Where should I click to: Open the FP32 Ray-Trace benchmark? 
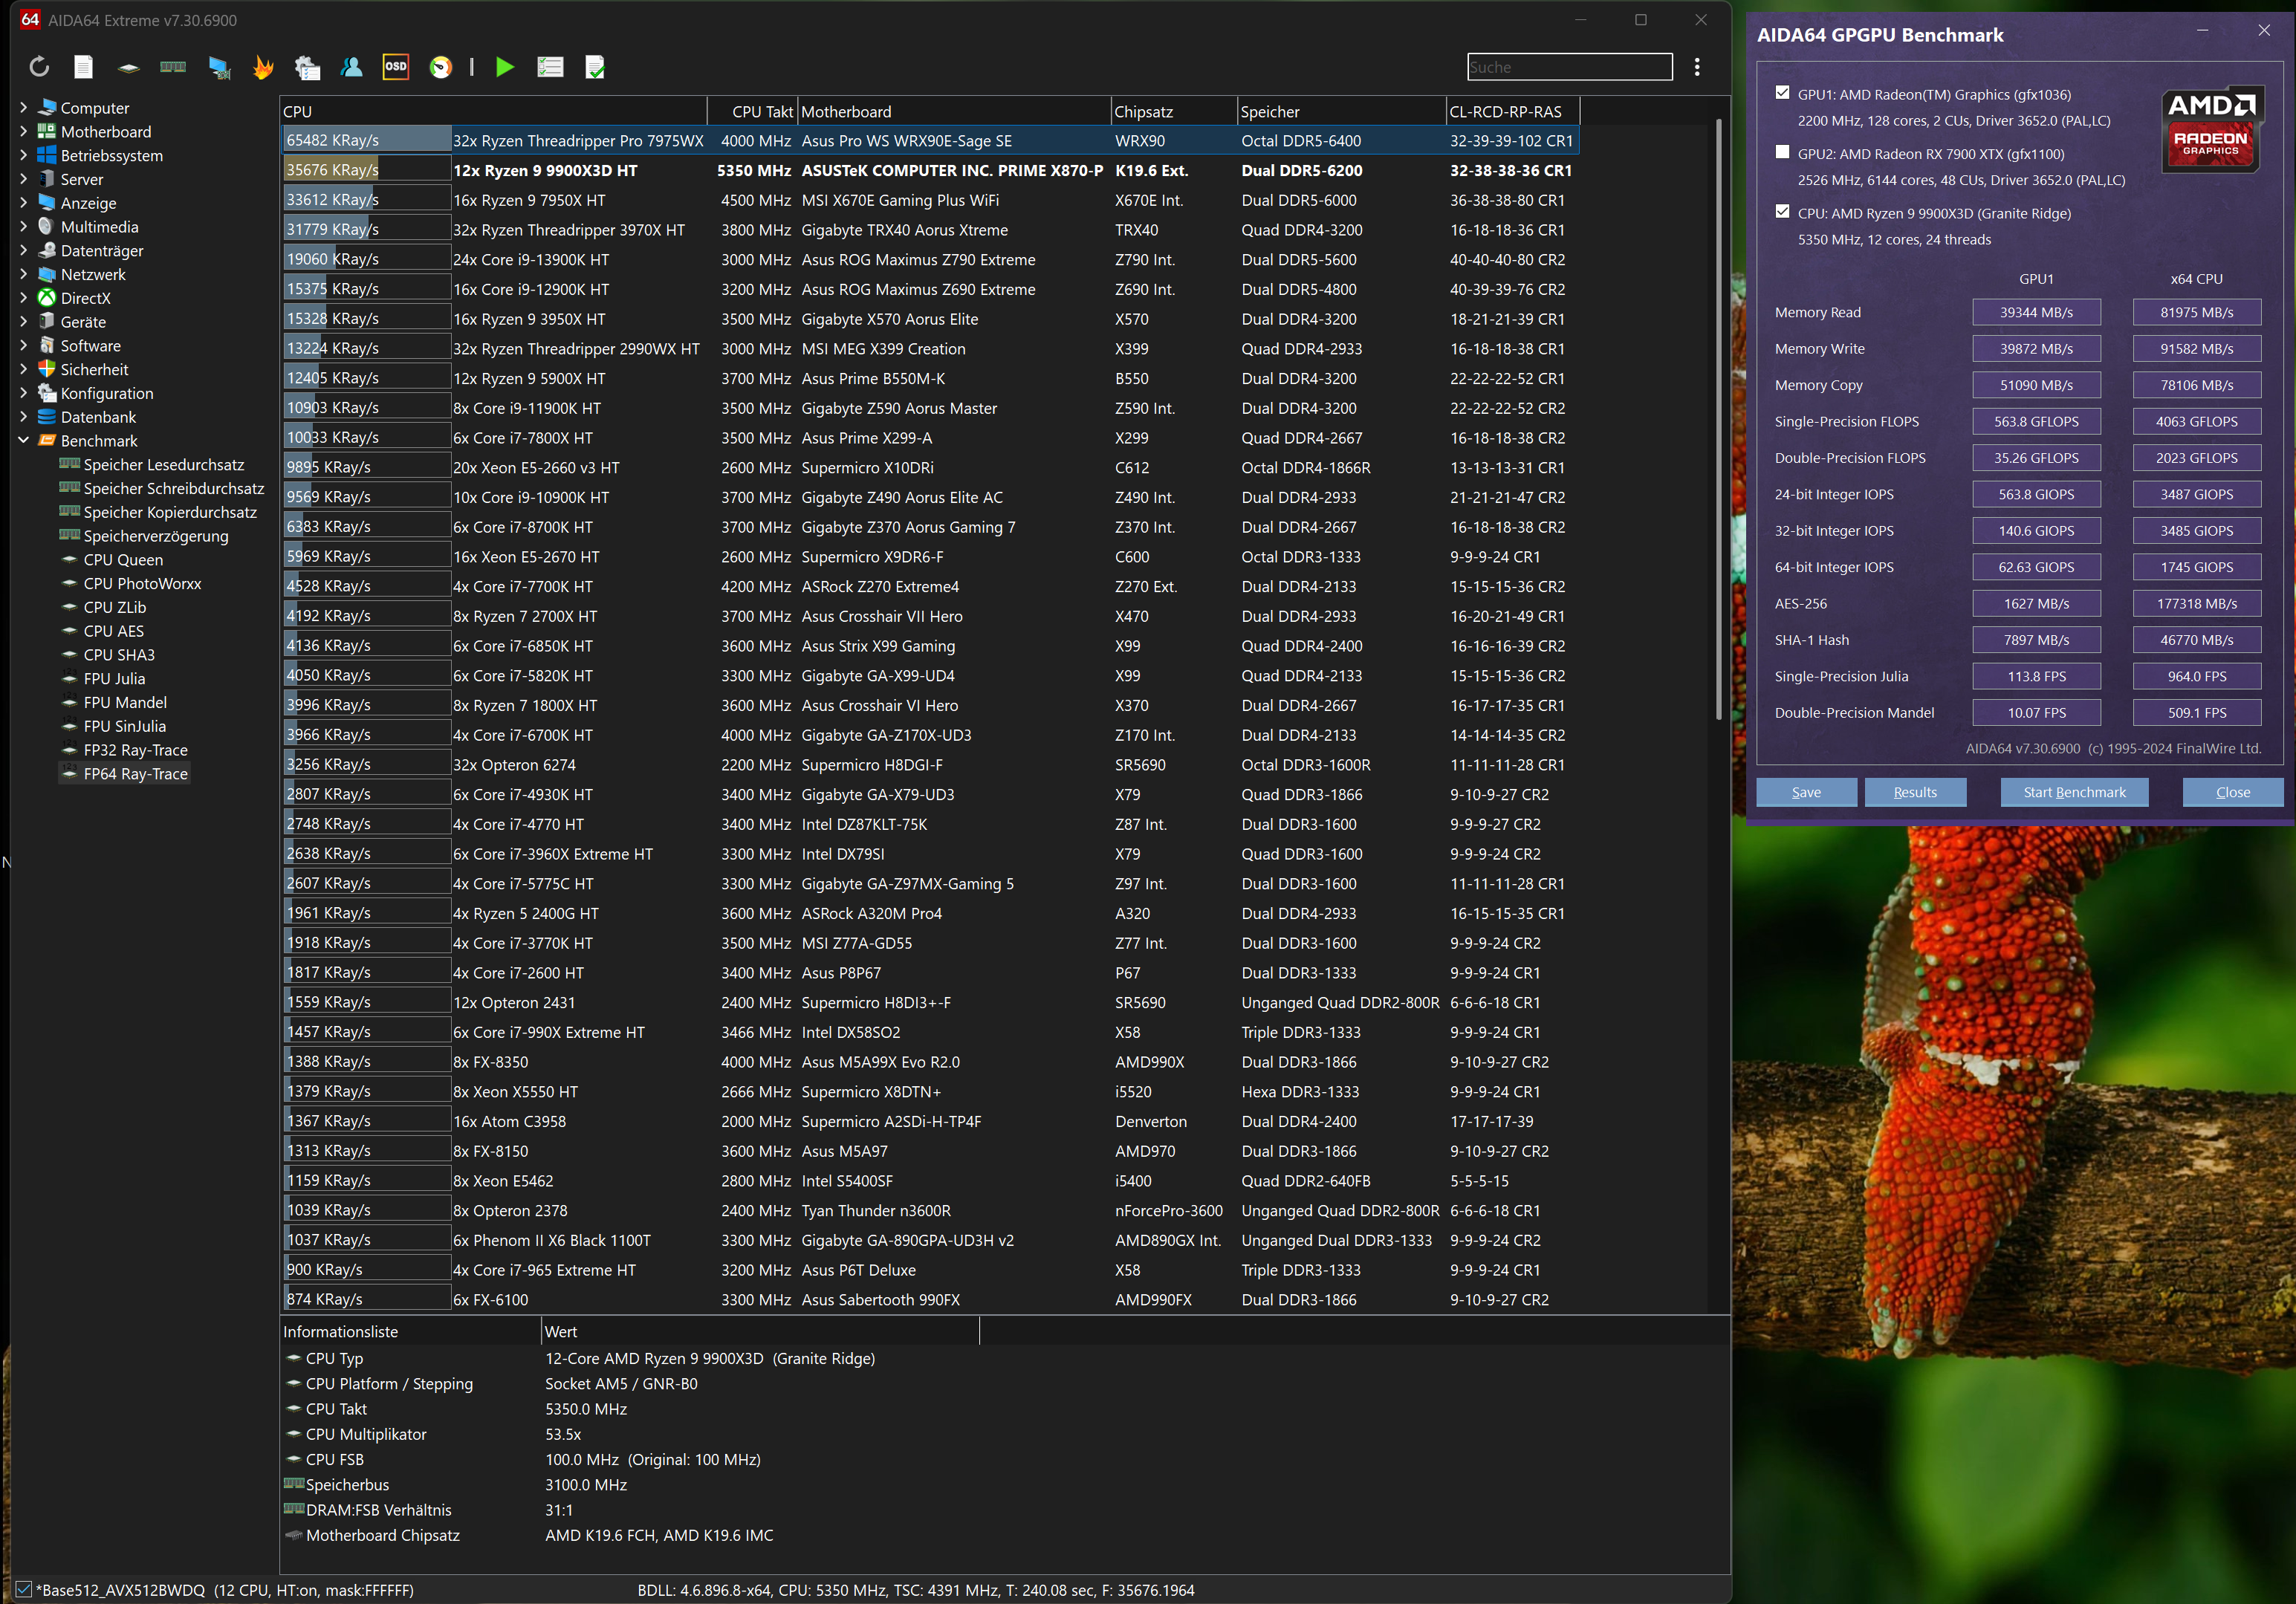135,750
